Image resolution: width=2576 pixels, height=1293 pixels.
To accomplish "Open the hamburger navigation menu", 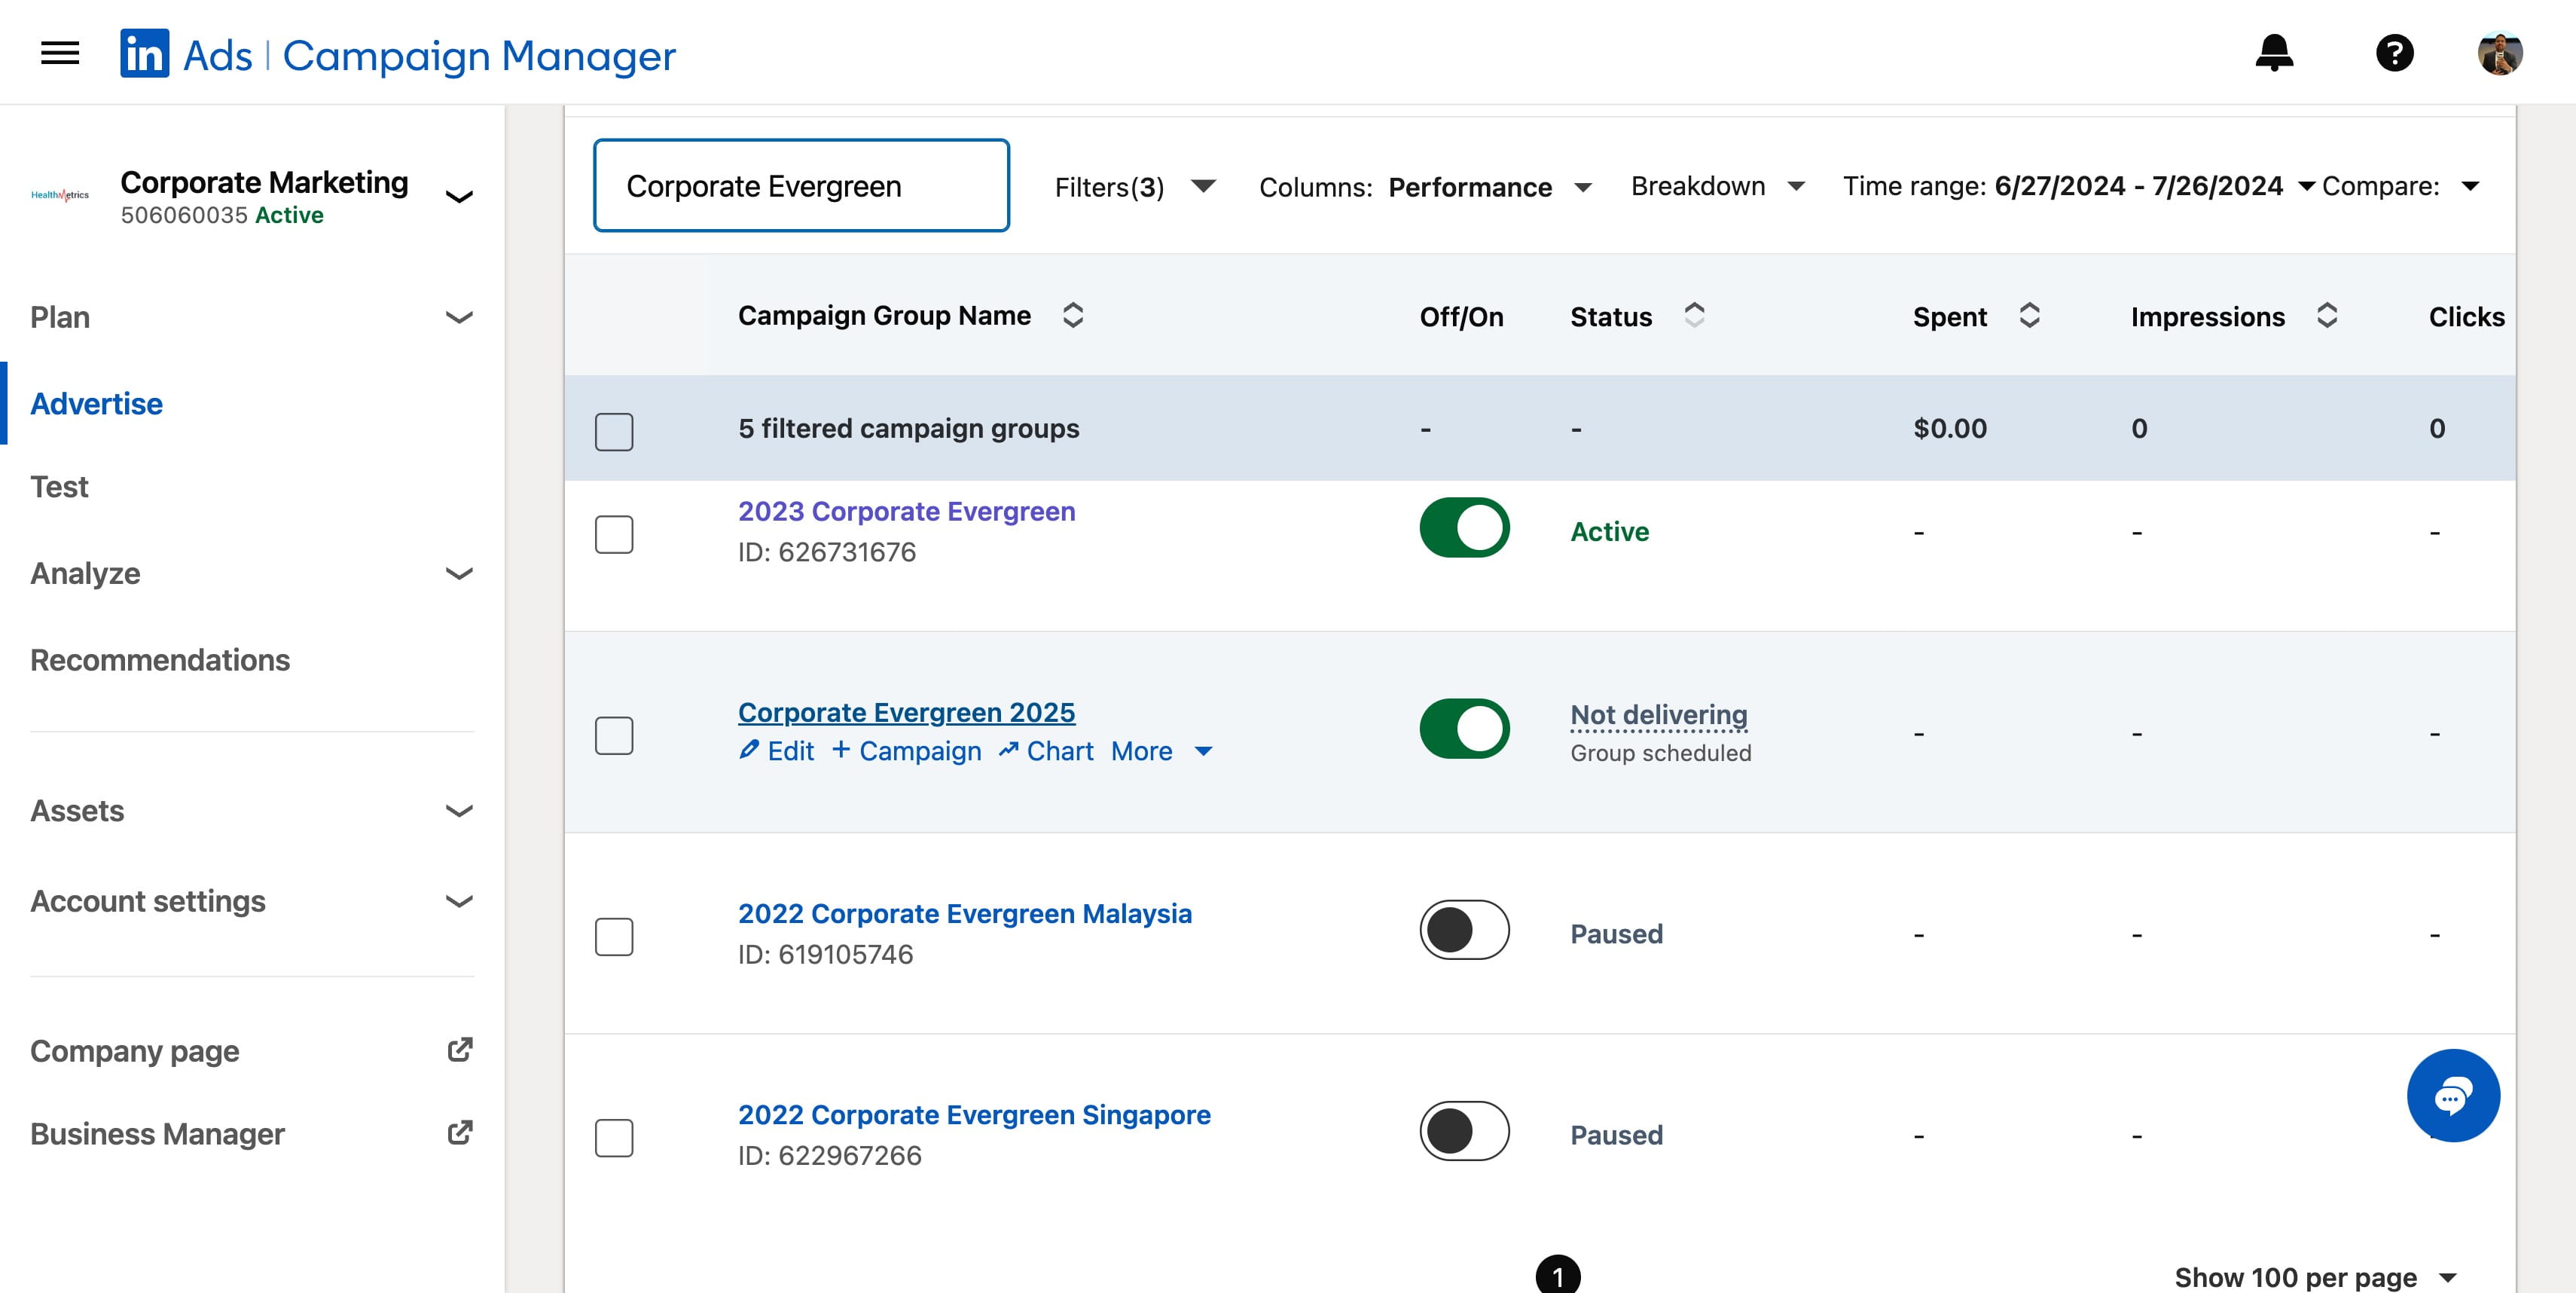I will point(60,53).
